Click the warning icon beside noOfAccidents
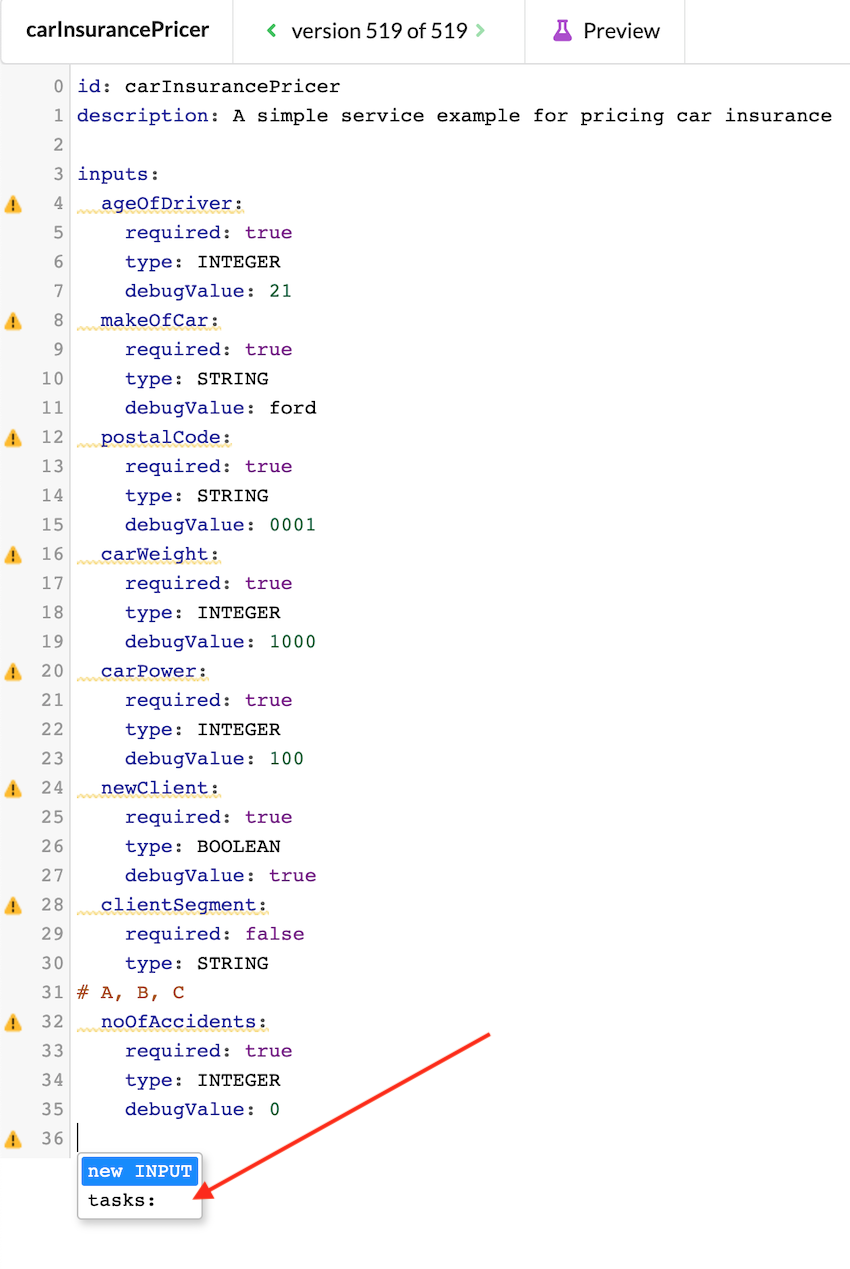Viewport: 850px width, 1269px height. [13, 1022]
